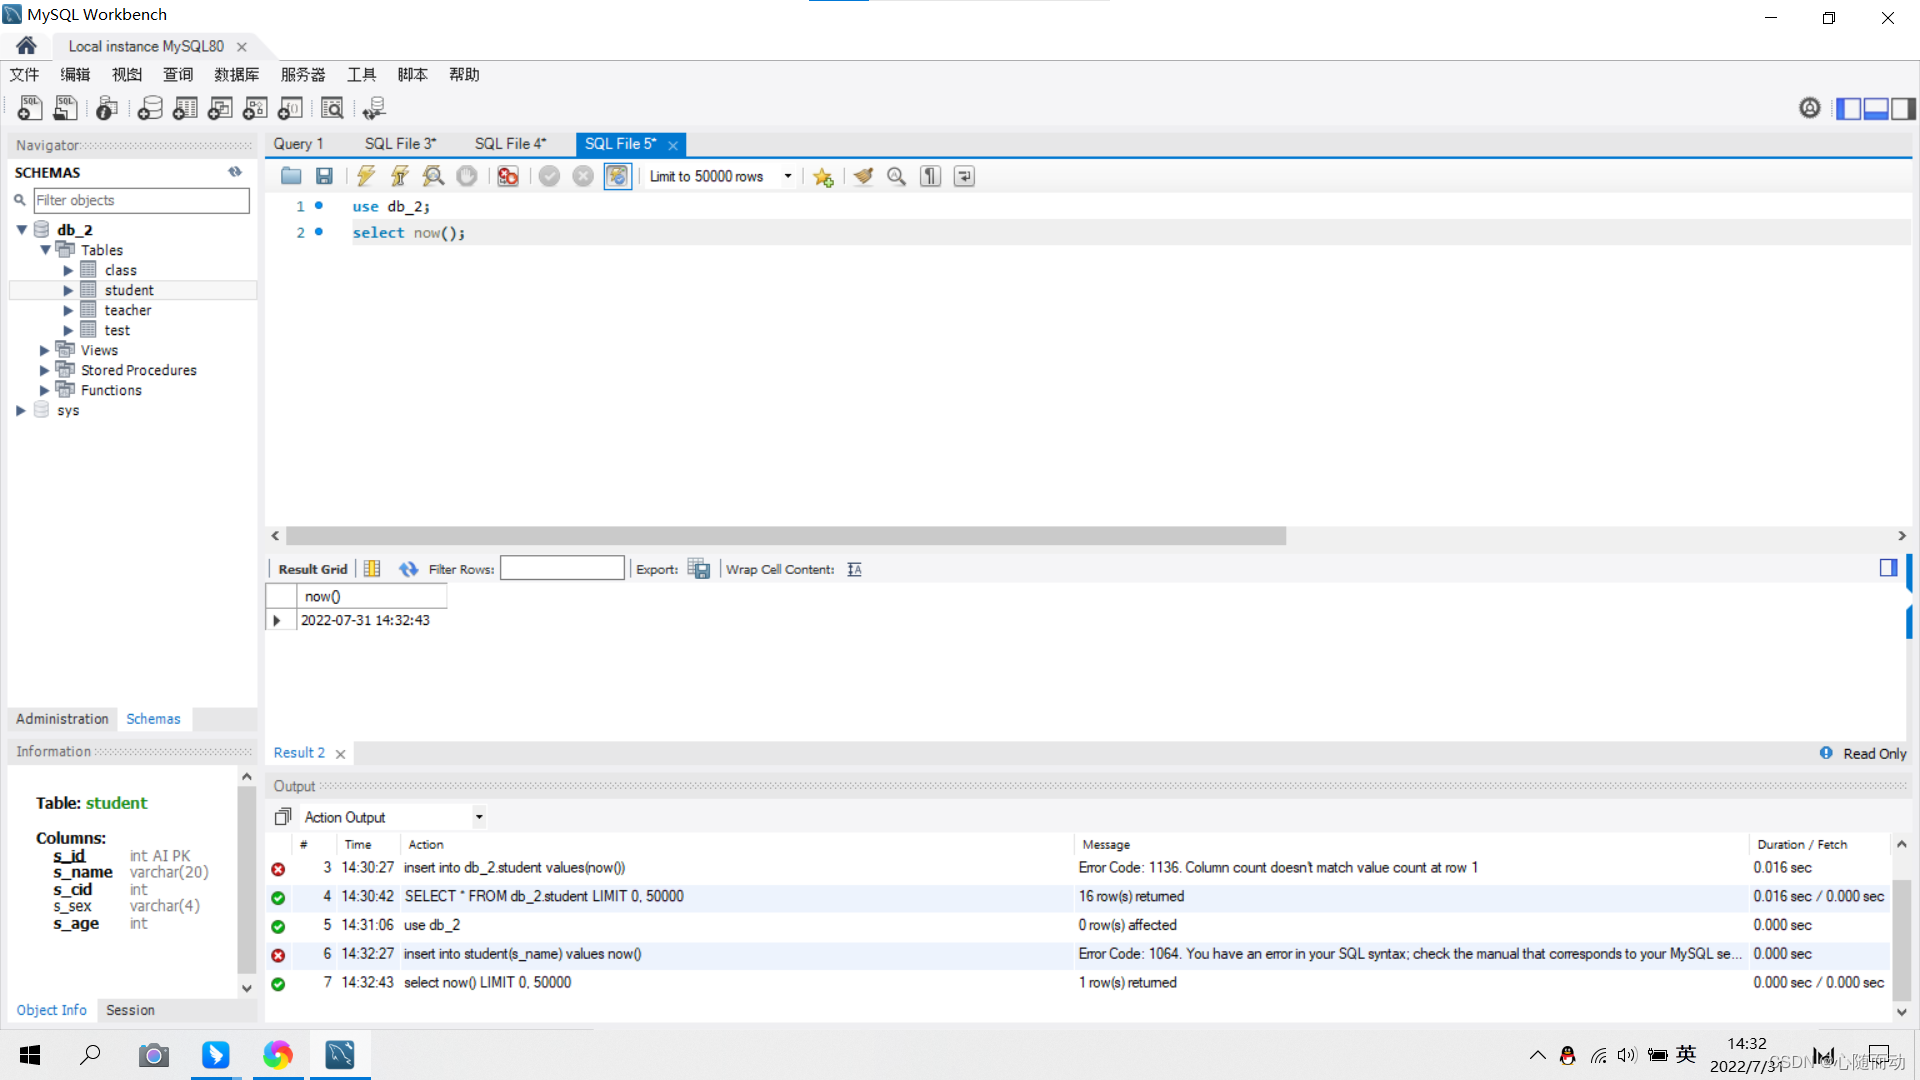Expand the sys schema node
The height and width of the screenshot is (1080, 1920).
20,410
